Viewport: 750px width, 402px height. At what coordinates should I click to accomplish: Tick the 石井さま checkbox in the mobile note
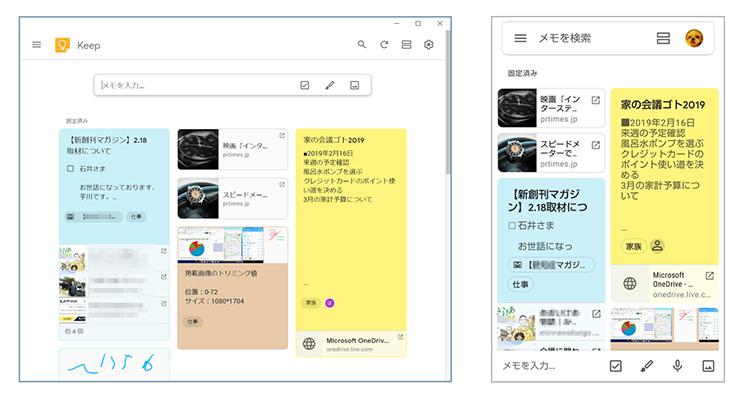[512, 225]
